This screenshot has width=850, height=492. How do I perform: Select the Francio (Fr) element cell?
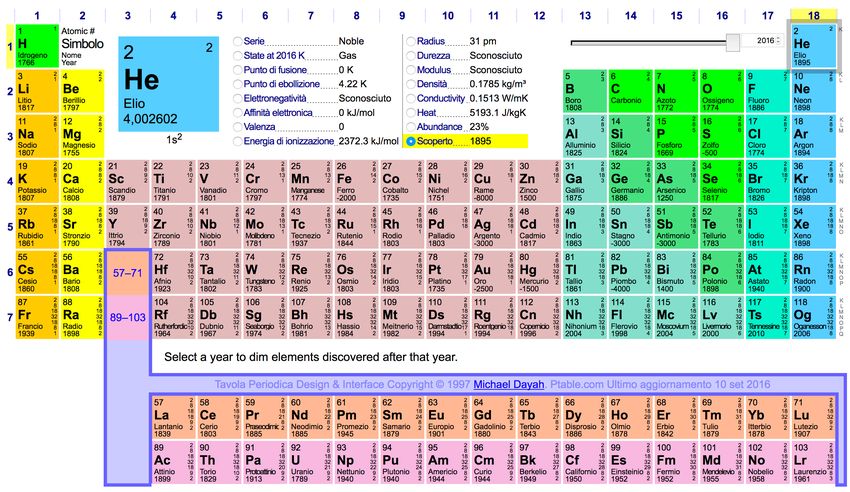(36, 317)
